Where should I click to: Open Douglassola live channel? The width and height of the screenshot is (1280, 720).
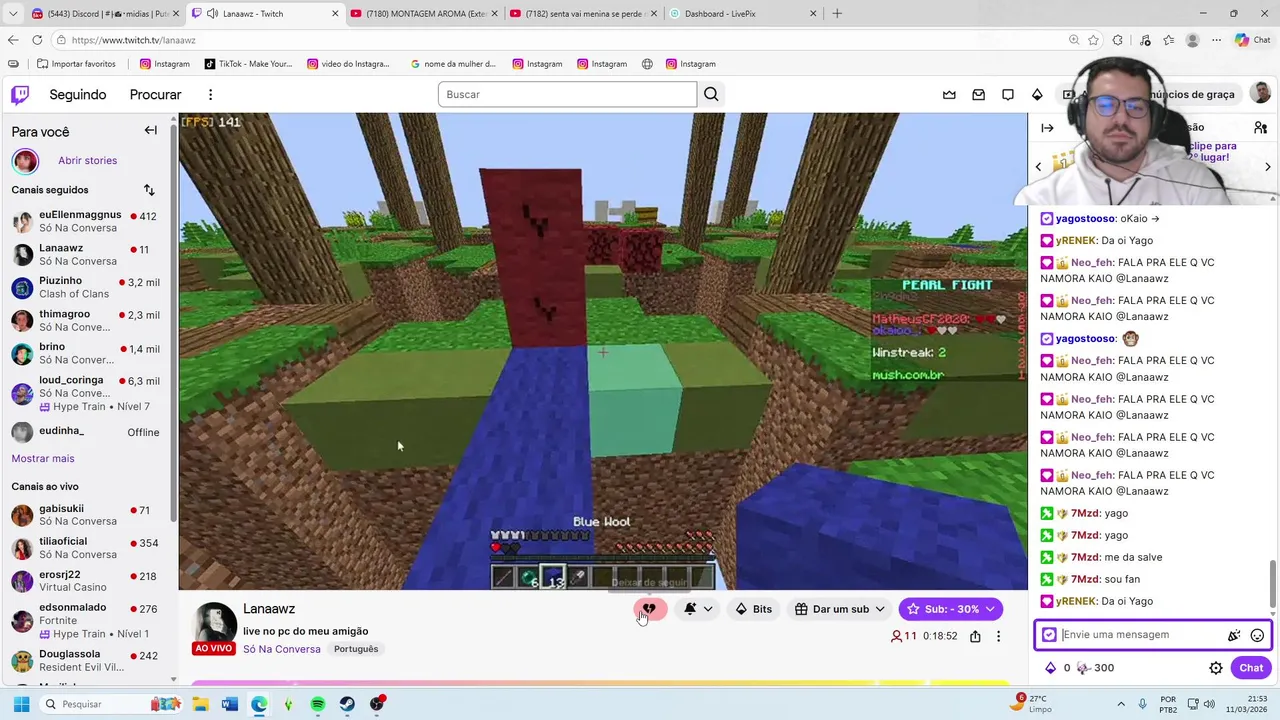click(85, 661)
